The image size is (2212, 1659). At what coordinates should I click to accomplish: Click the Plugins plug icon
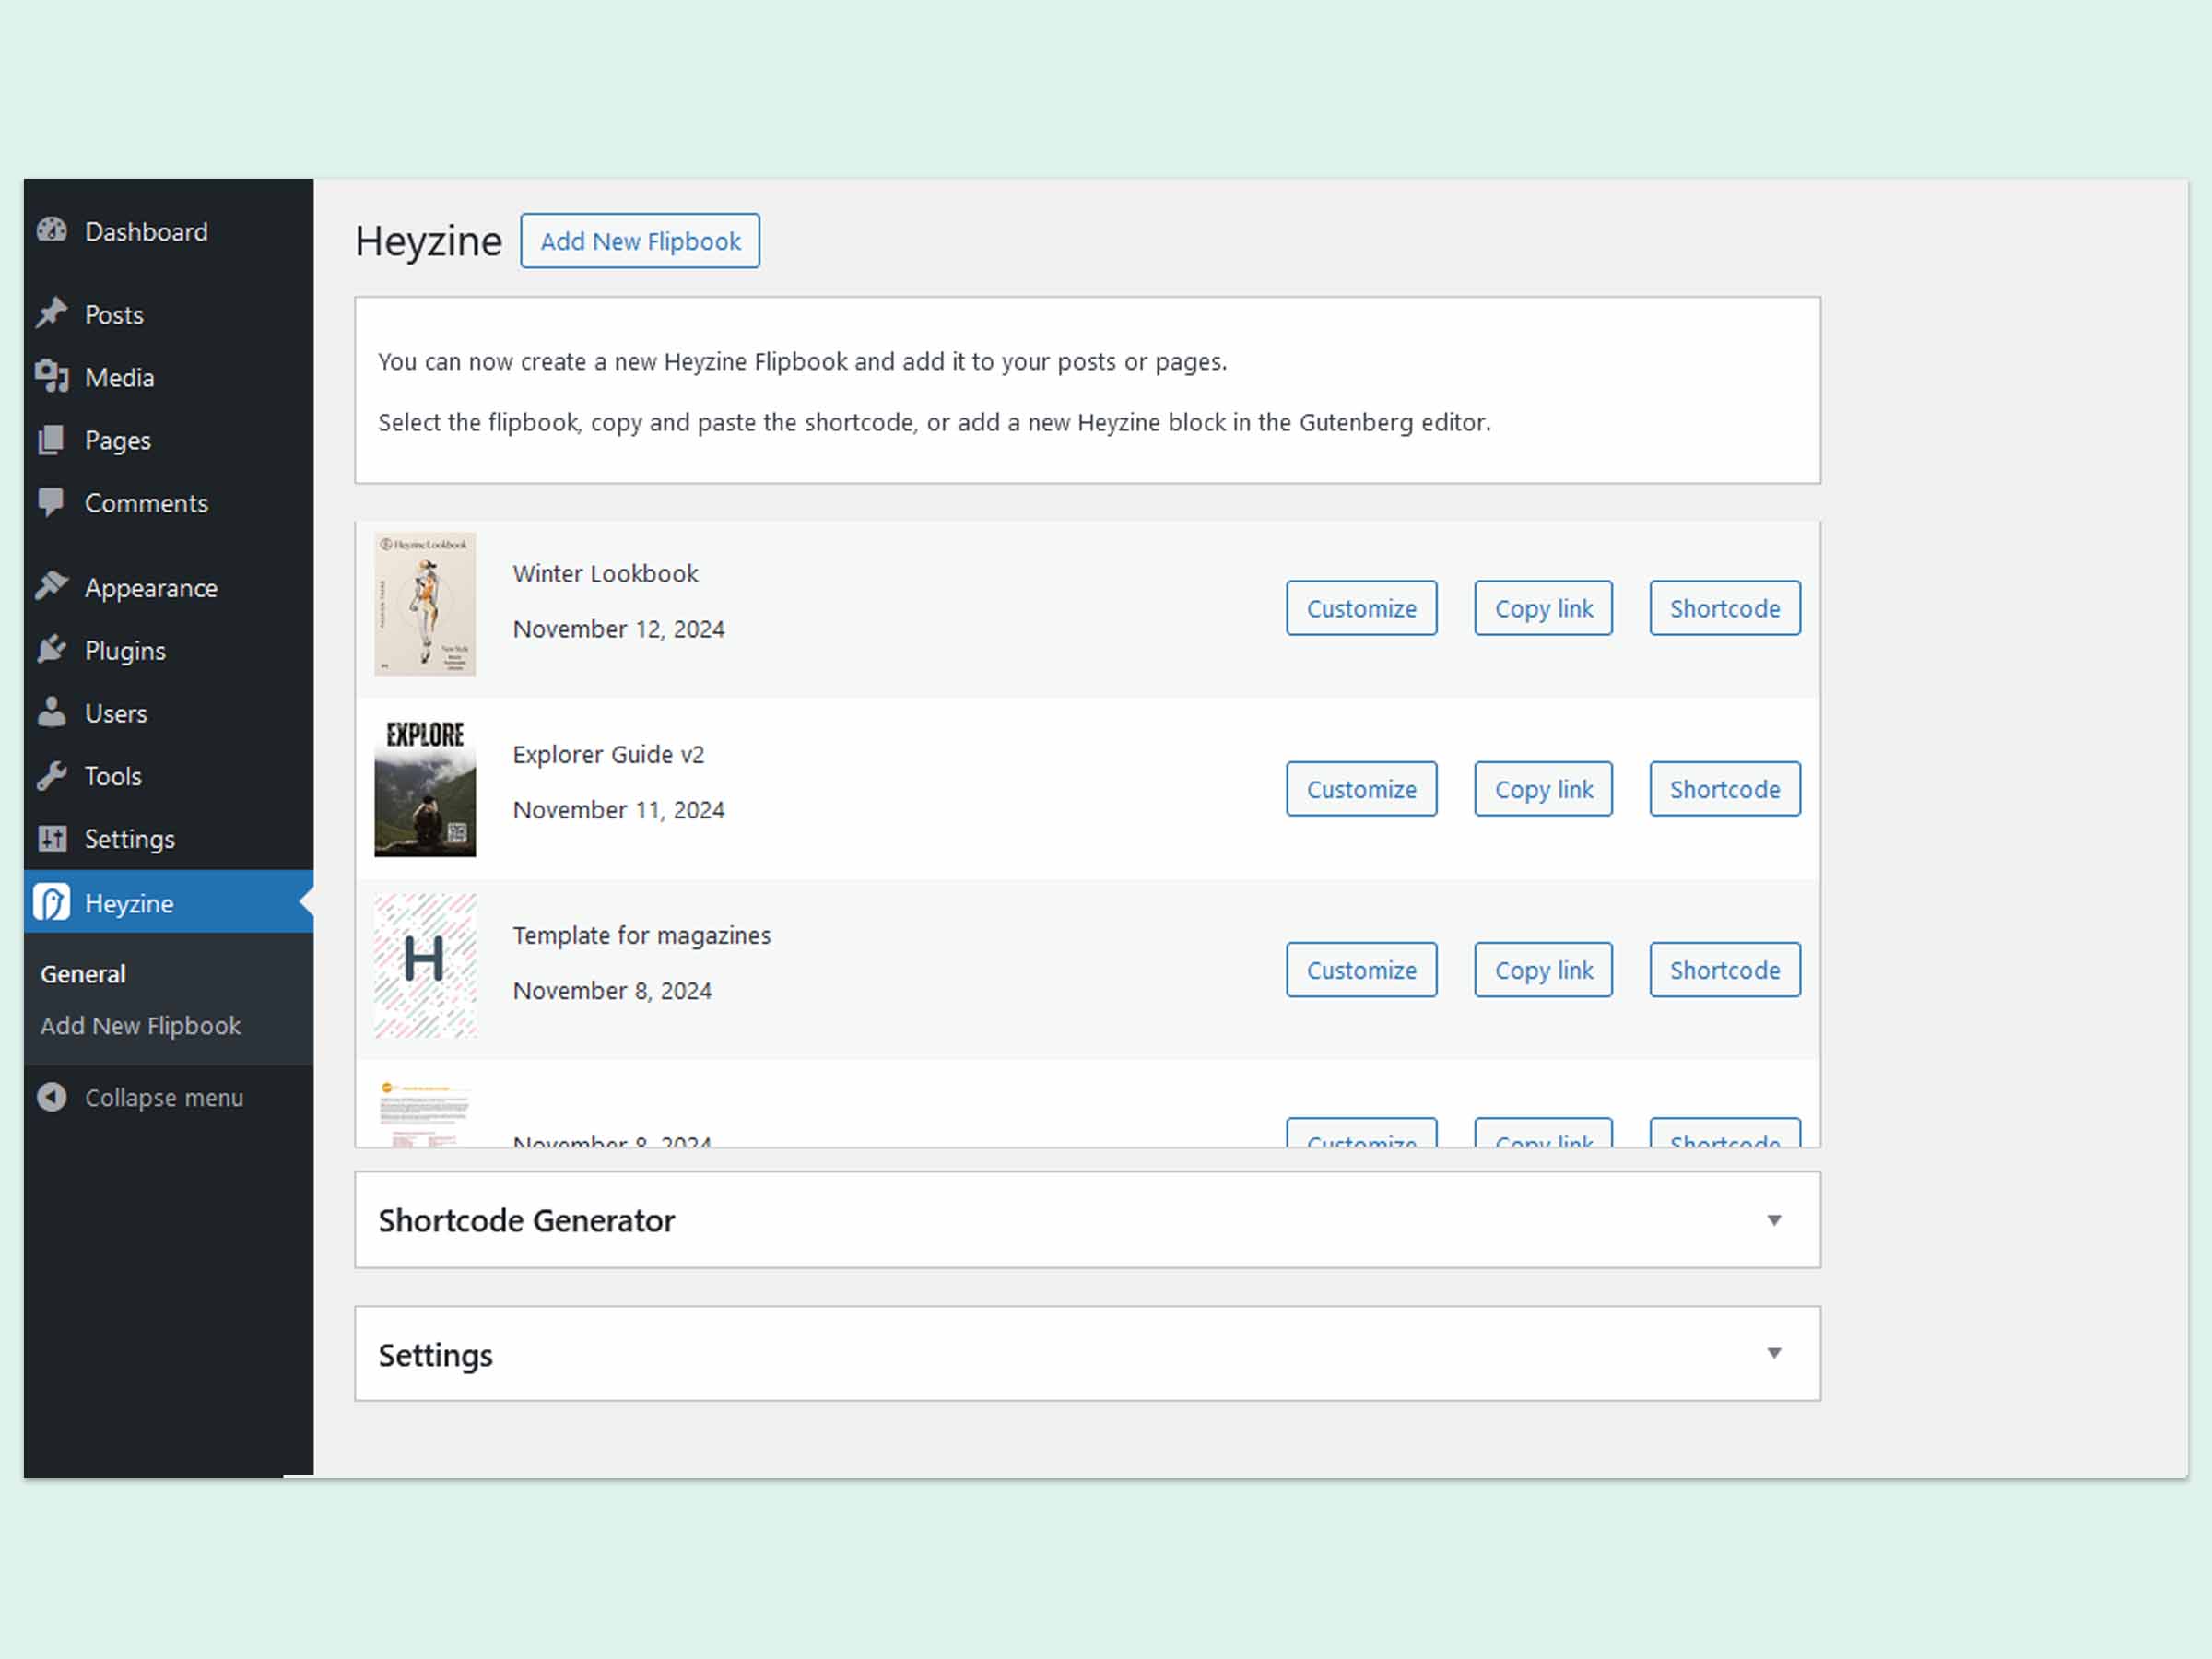pyautogui.click(x=52, y=650)
